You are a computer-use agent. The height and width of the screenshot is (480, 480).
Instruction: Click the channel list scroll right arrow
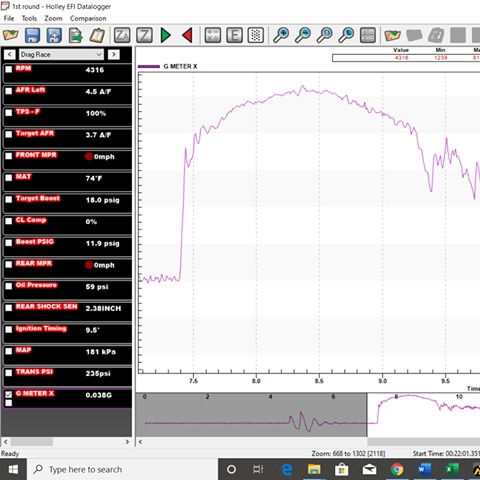pos(127,442)
